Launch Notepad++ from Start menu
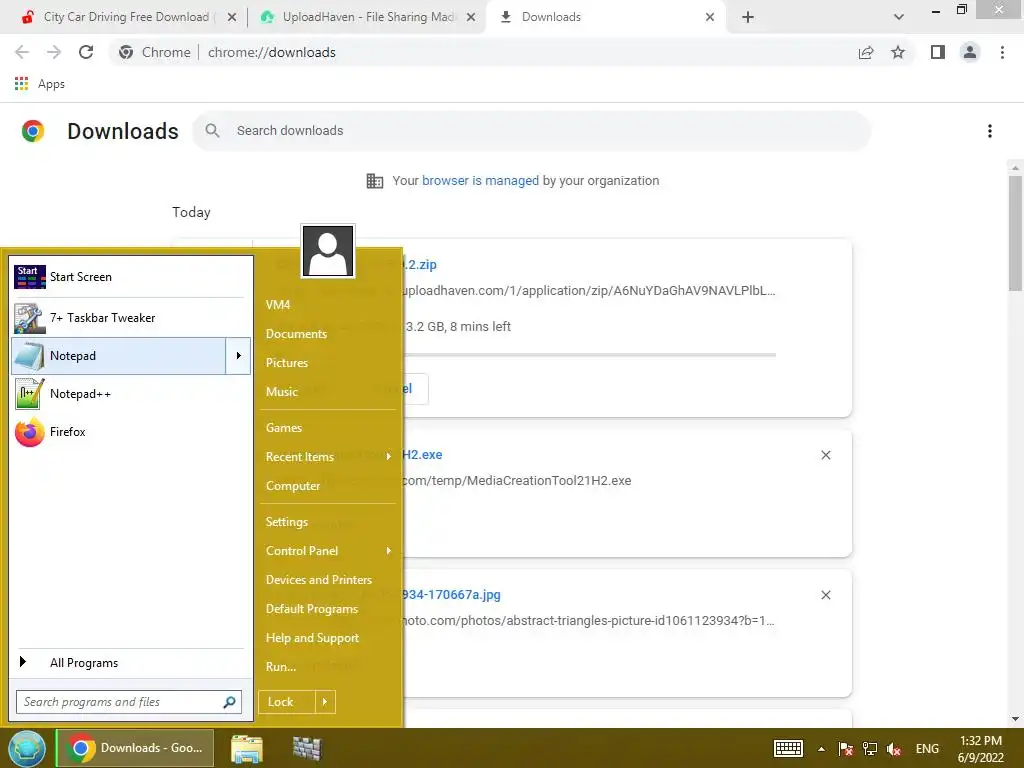The width and height of the screenshot is (1024, 768). (131, 394)
